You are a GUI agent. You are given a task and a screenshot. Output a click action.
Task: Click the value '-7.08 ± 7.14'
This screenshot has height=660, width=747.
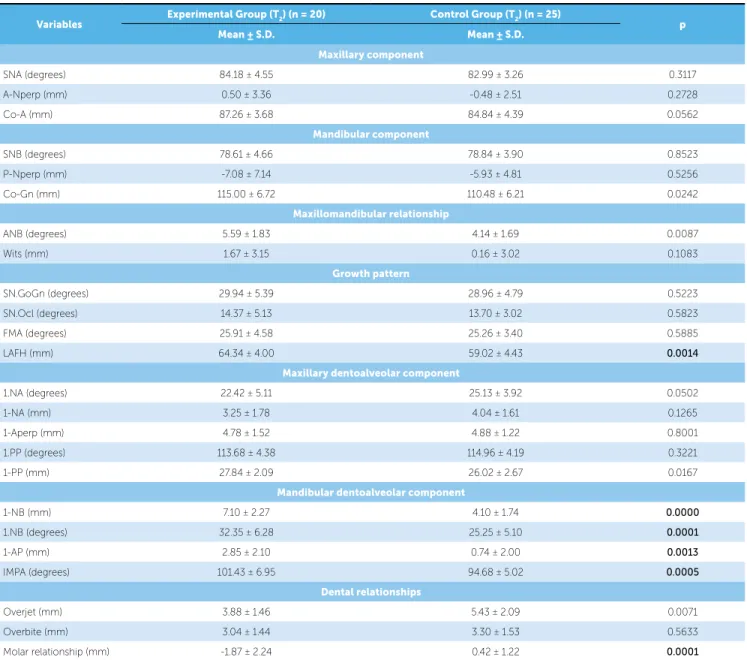click(x=246, y=174)
